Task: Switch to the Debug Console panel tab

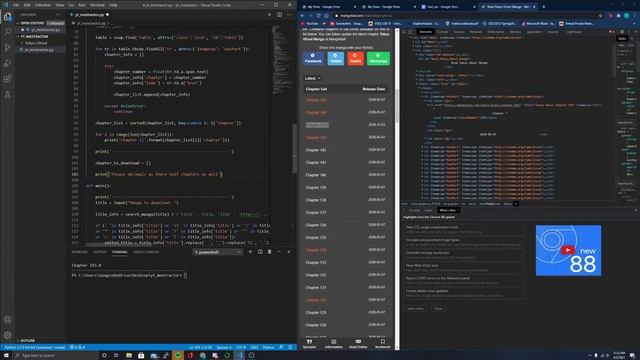Action: coord(146,252)
